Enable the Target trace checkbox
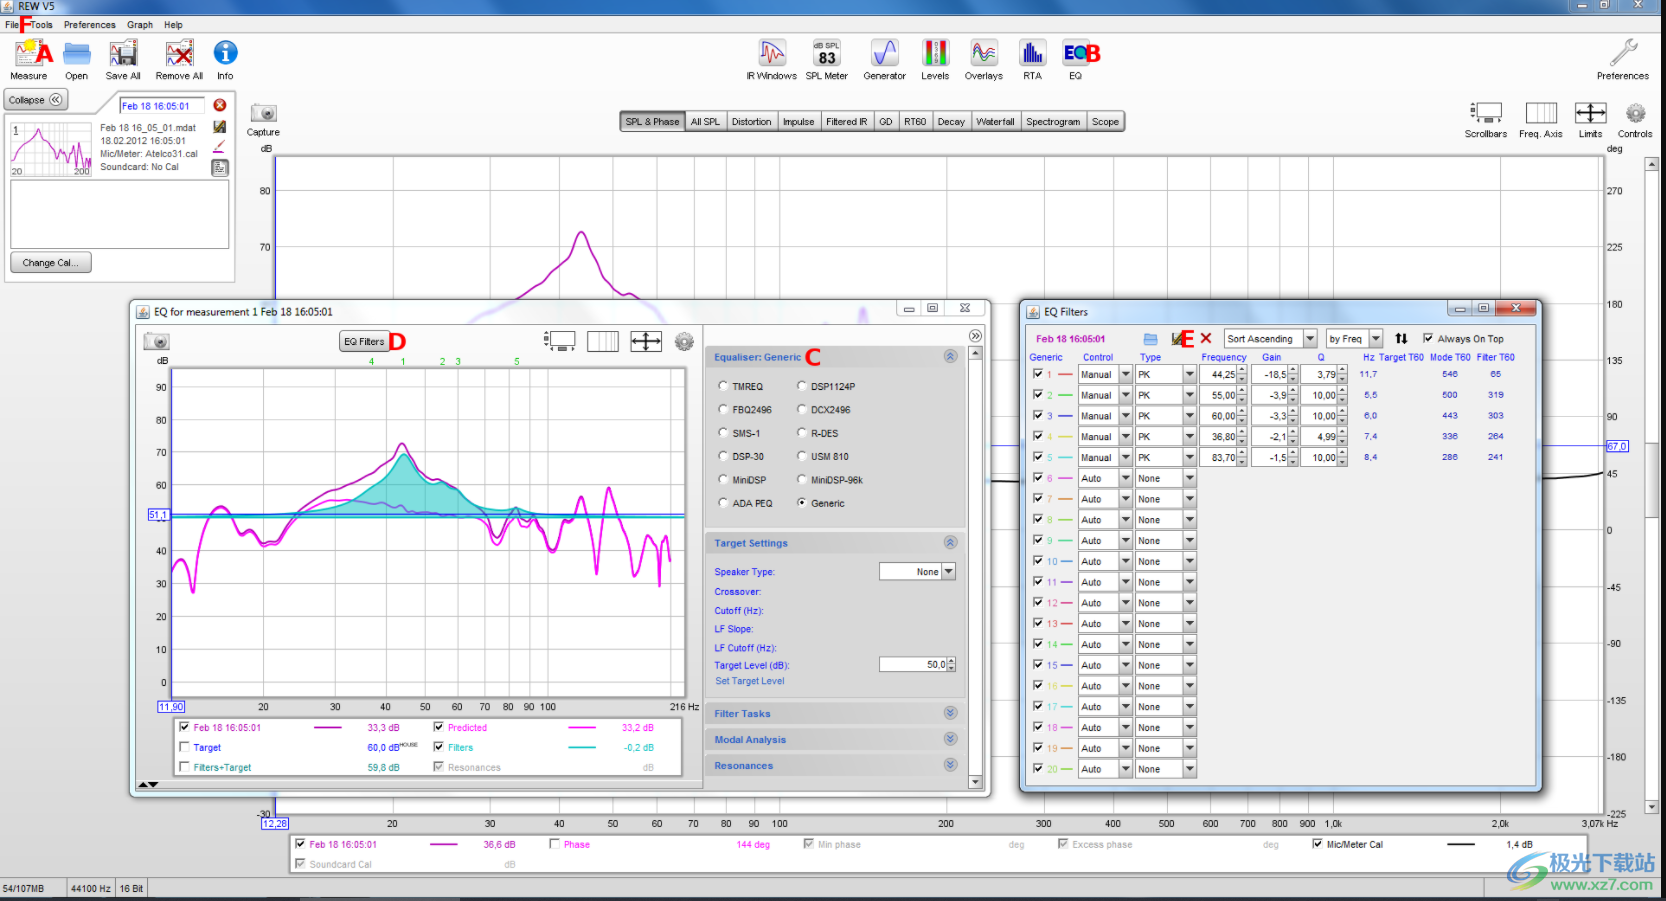 [184, 747]
